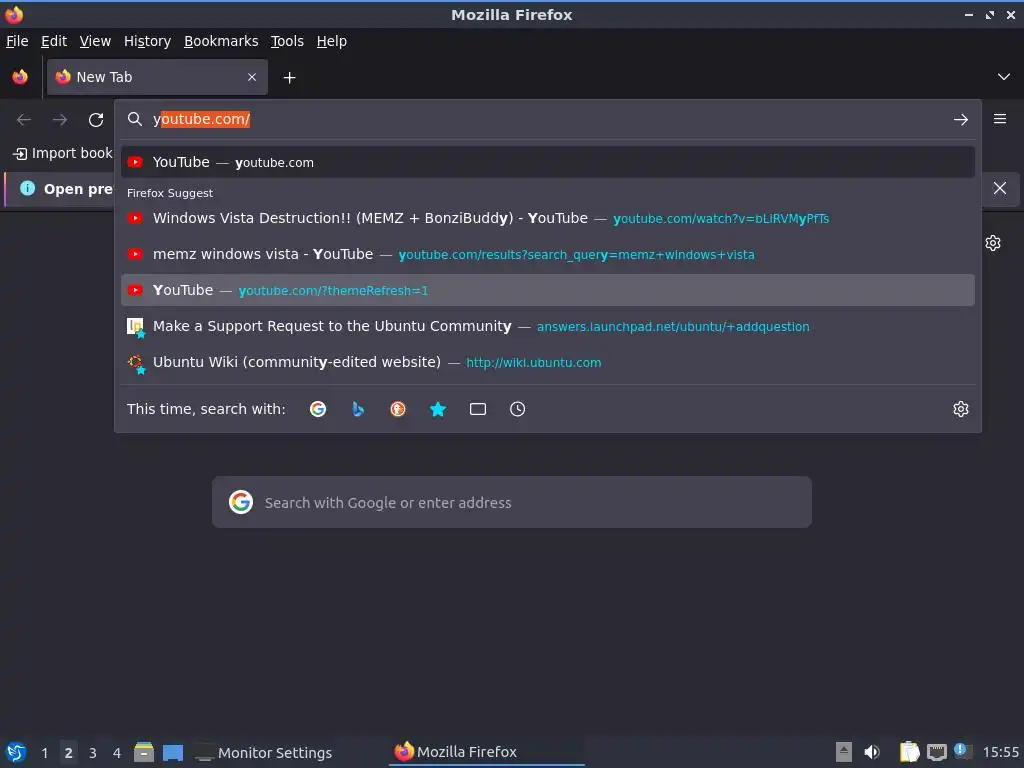Open the File menu
1024x768 pixels.
coord(17,41)
